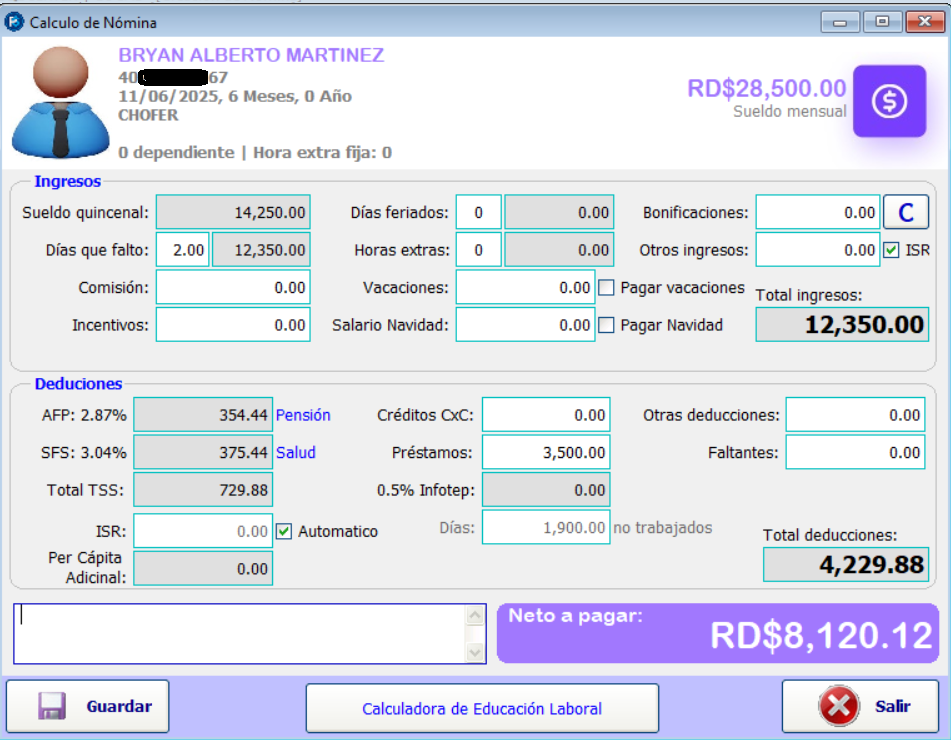Click the Días que falto input field
The height and width of the screenshot is (740, 951).
click(x=182, y=250)
